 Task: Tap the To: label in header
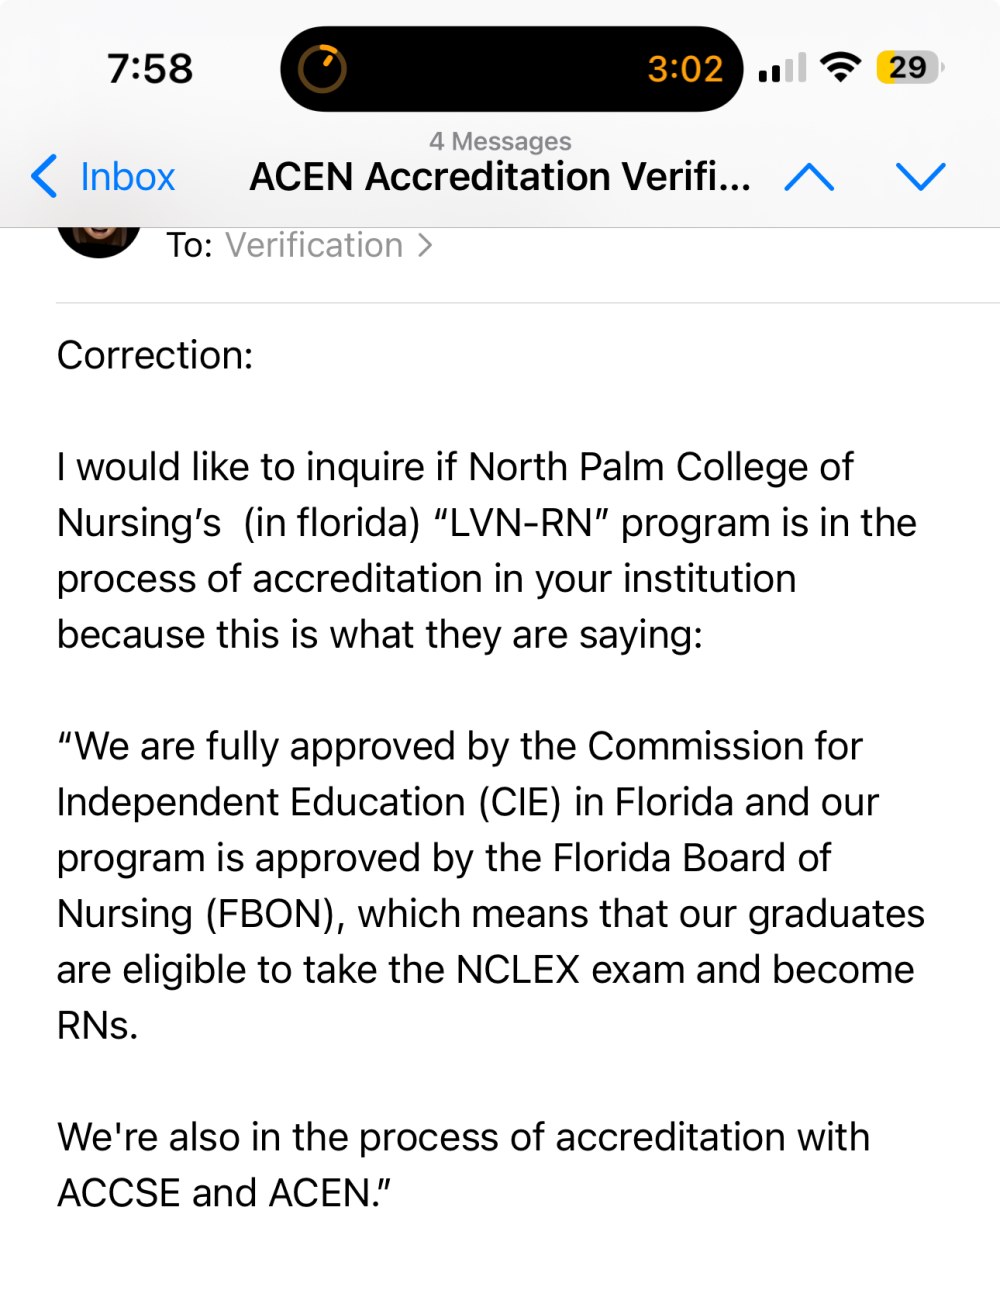click(189, 245)
